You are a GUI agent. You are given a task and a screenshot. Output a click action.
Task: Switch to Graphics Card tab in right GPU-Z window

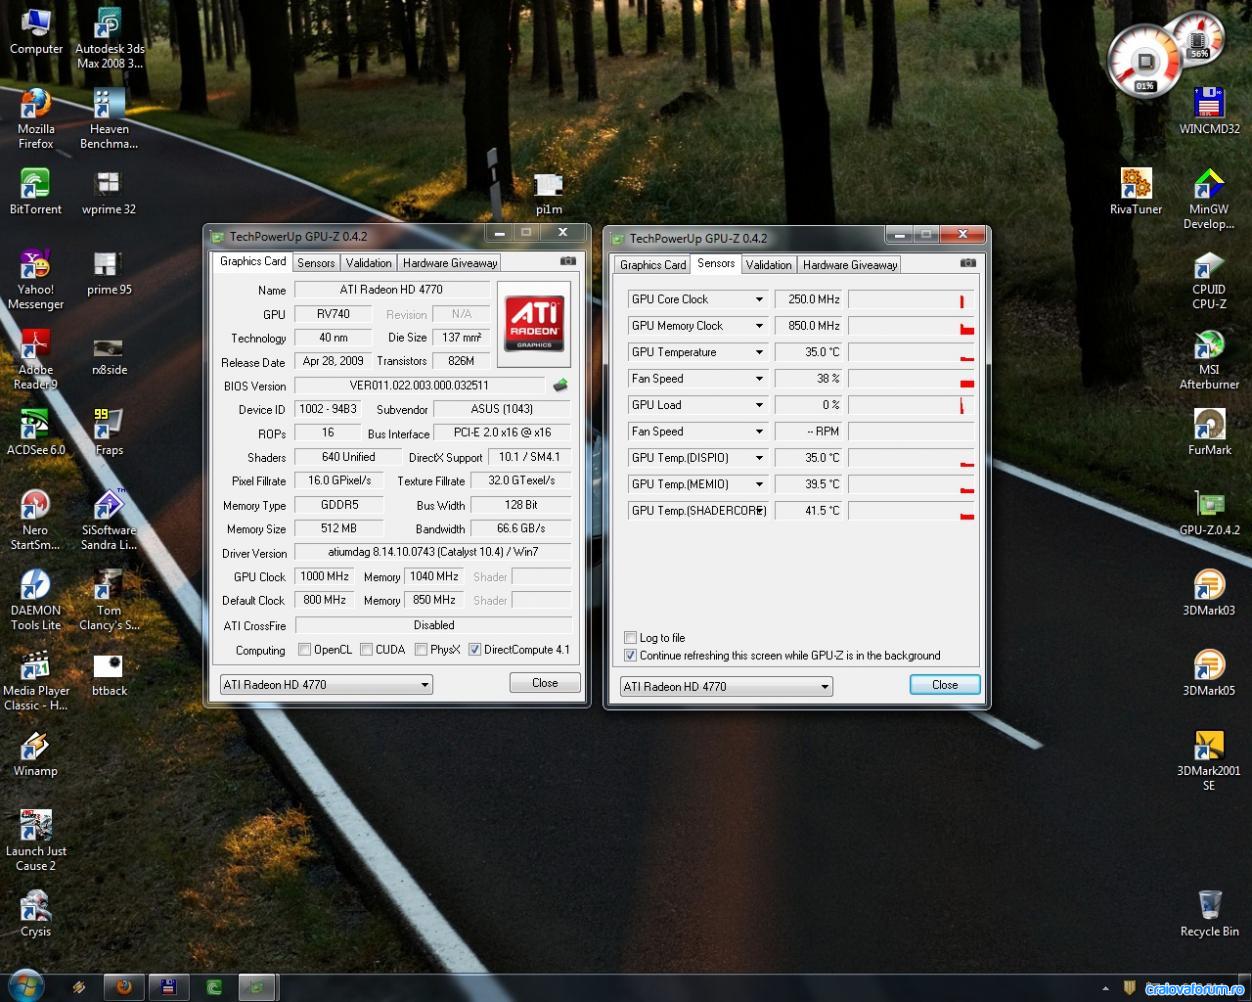[653, 265]
